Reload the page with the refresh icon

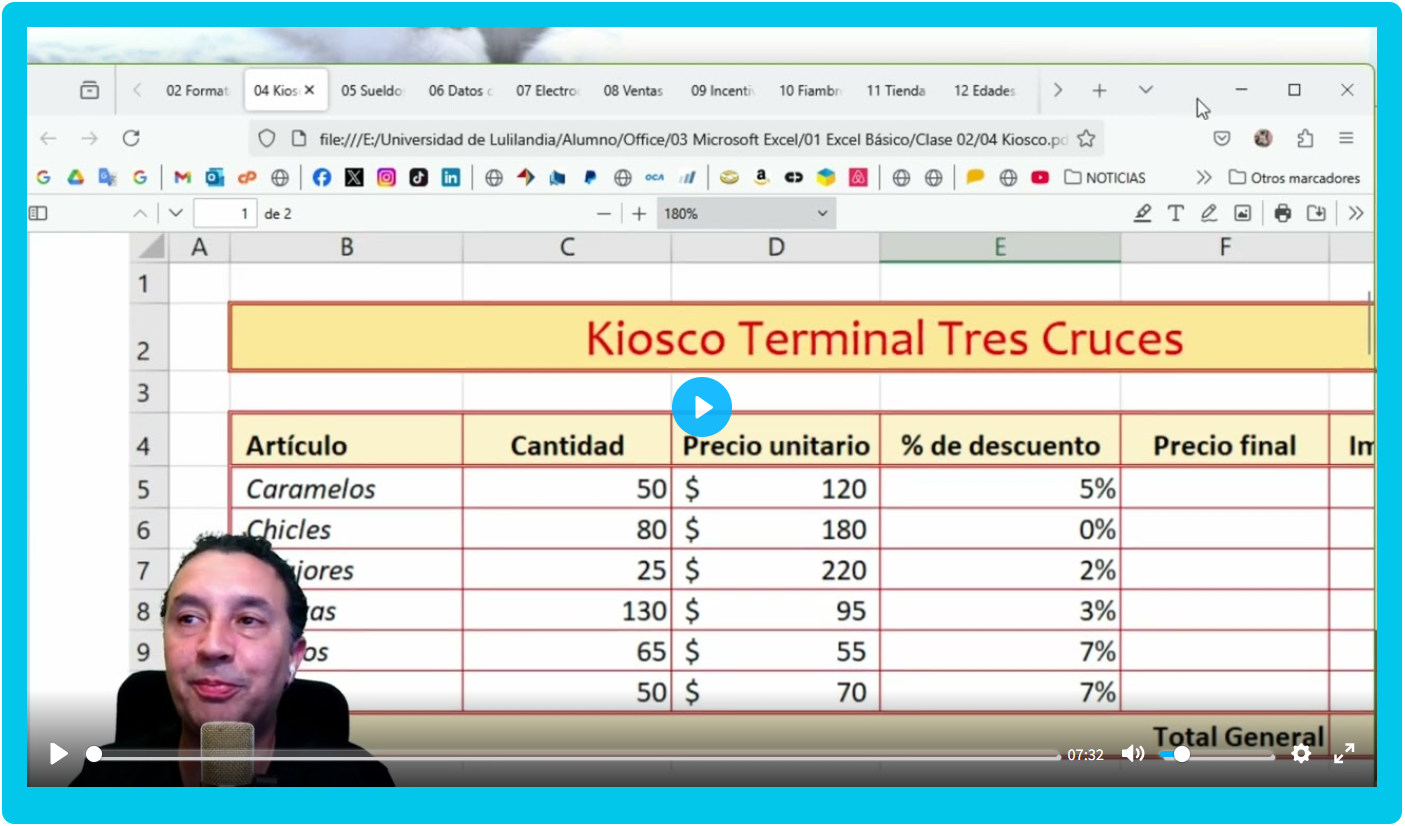pos(131,138)
